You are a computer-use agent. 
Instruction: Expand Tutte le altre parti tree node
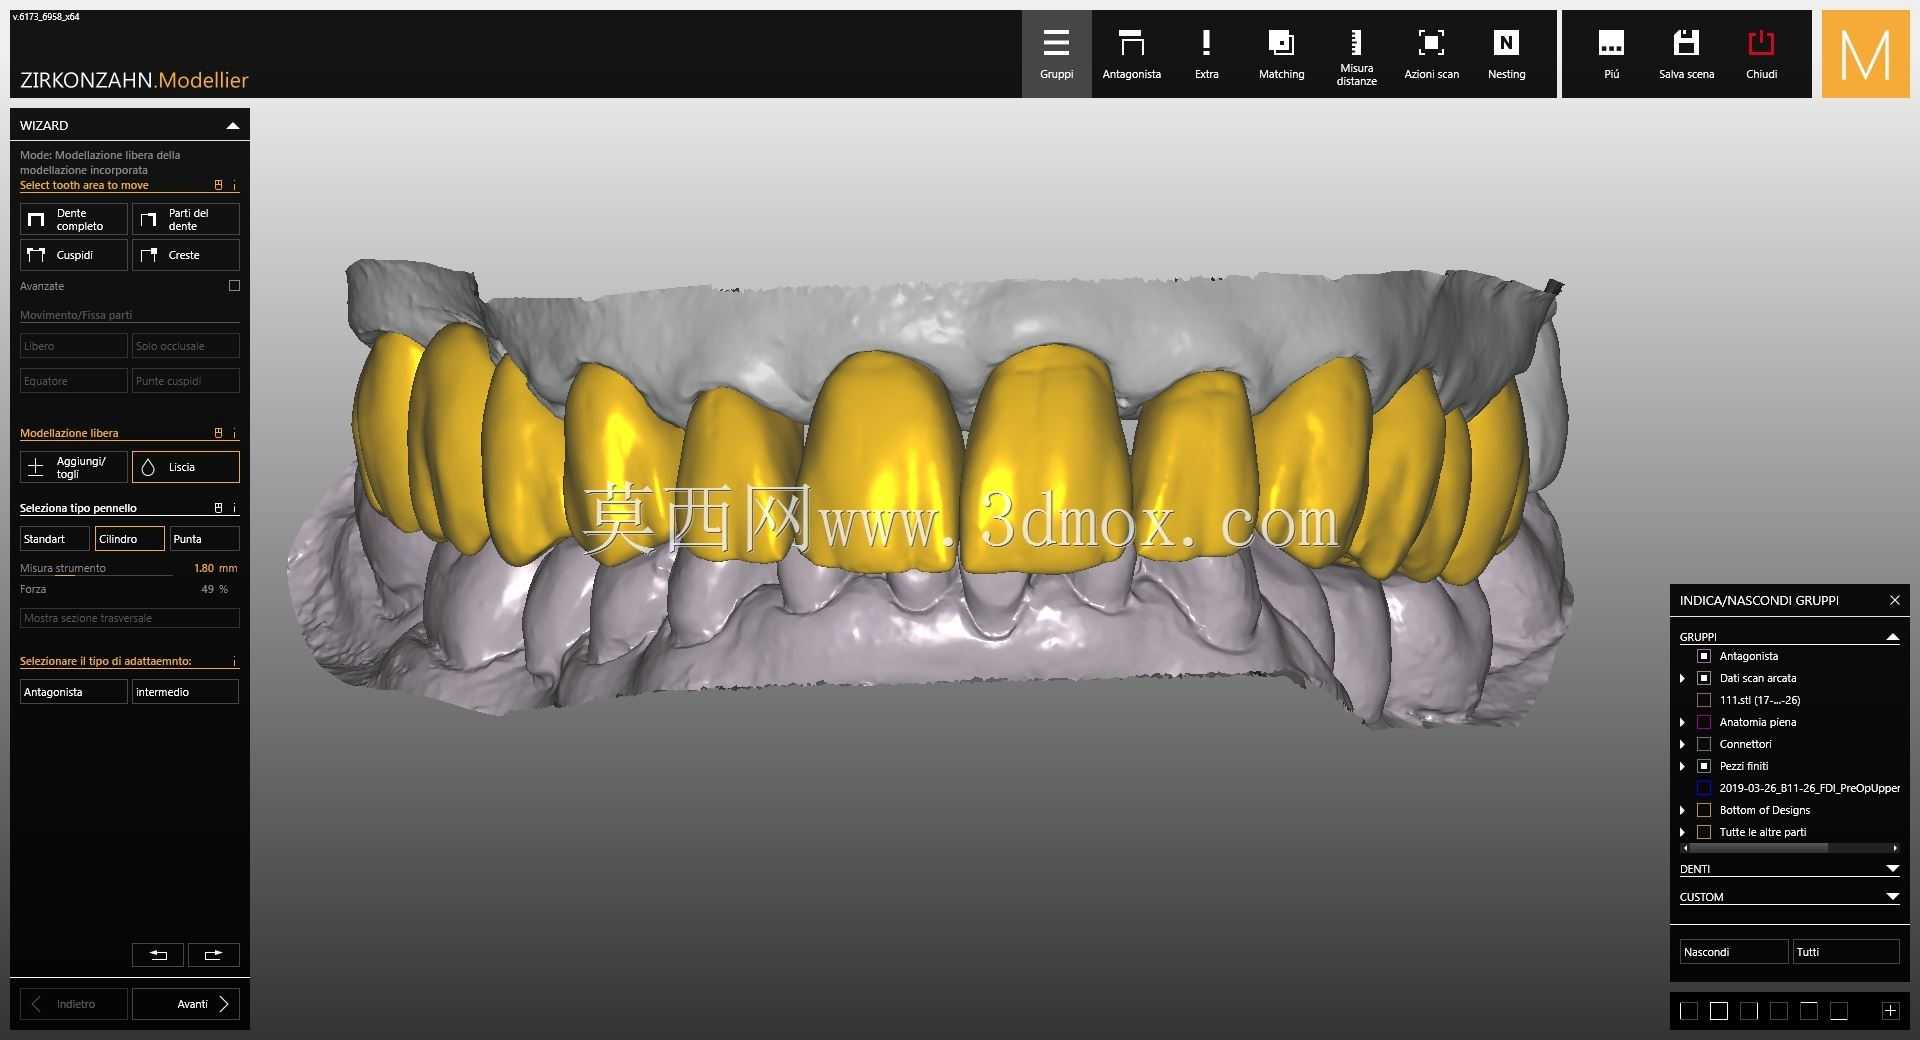point(1682,832)
